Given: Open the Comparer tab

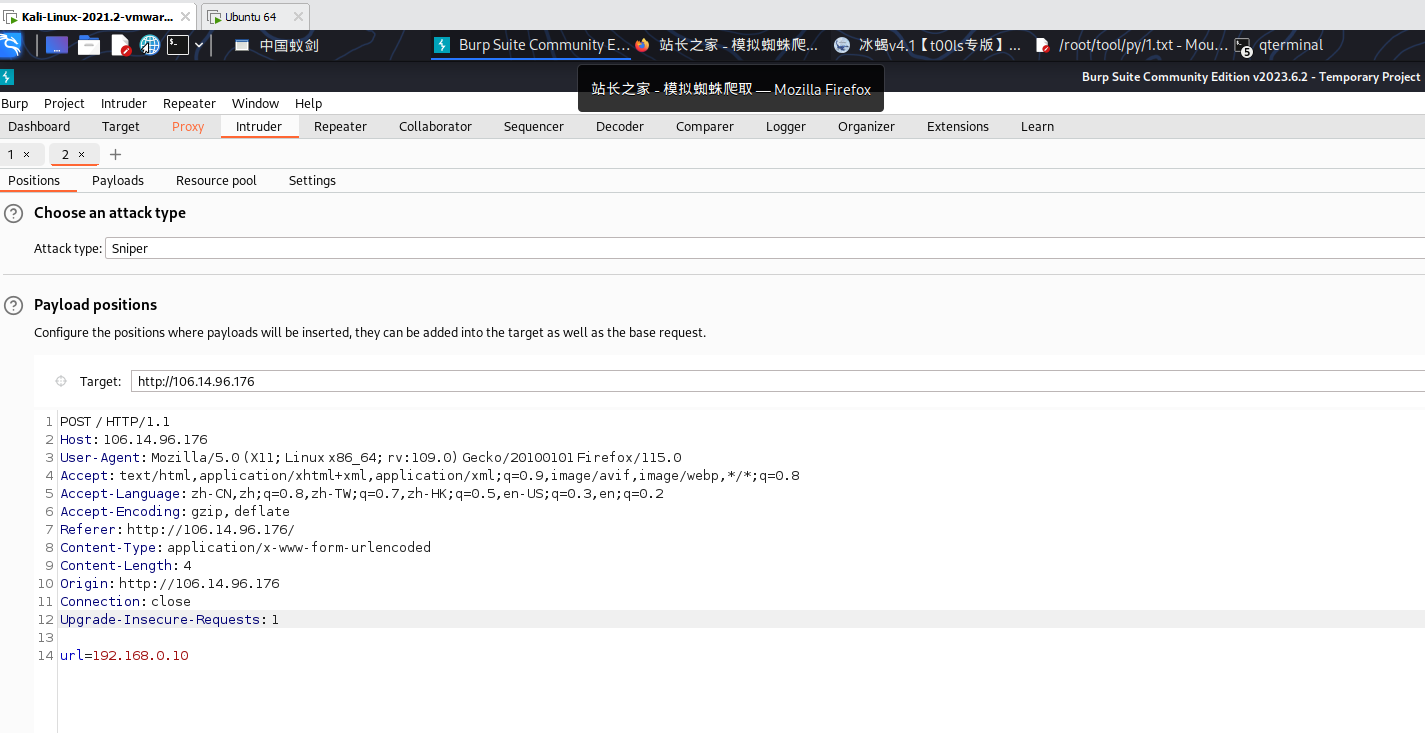Looking at the screenshot, I should [x=705, y=126].
